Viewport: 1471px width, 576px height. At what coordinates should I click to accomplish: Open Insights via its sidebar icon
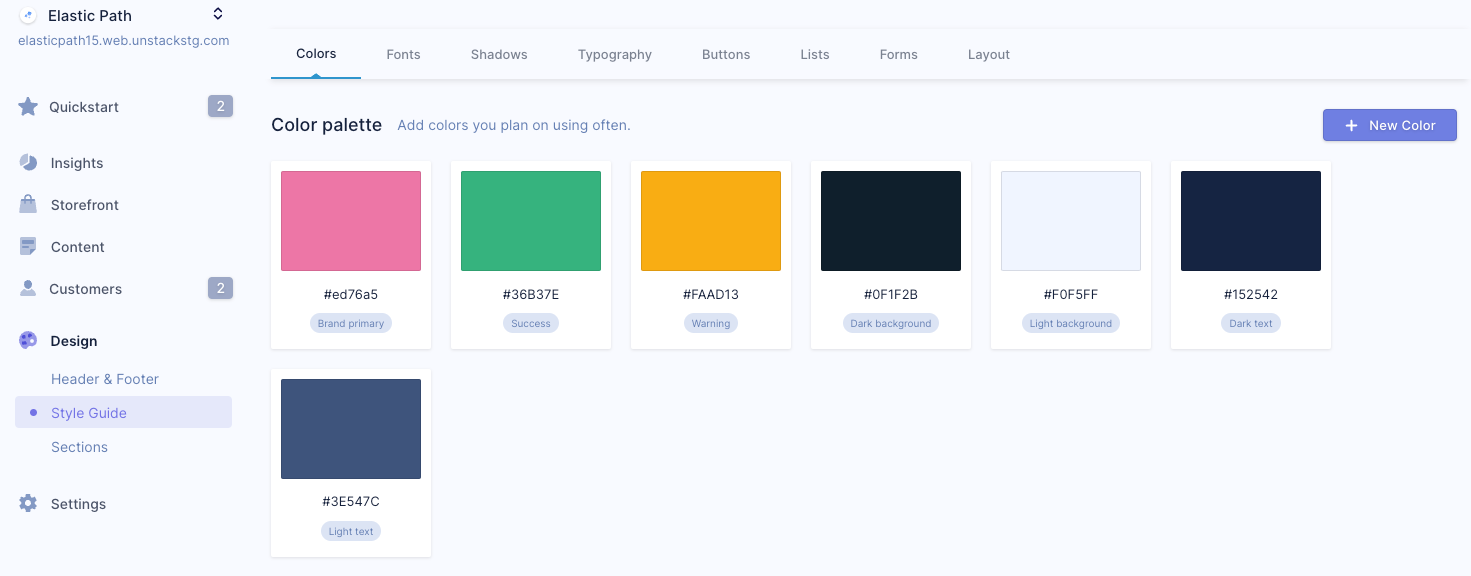28,162
